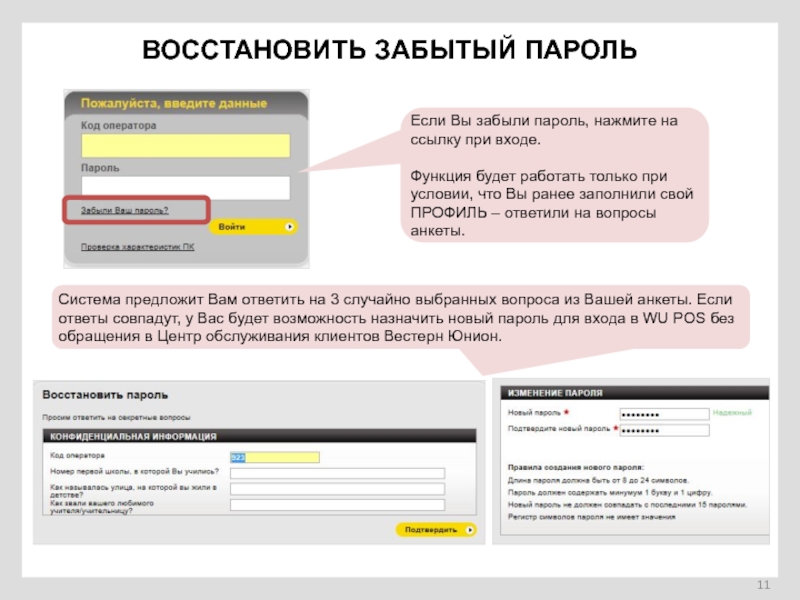Image resolution: width=800 pixels, height=600 pixels.
Task: Click the arrow icon on the Войти button
Action: (289, 227)
